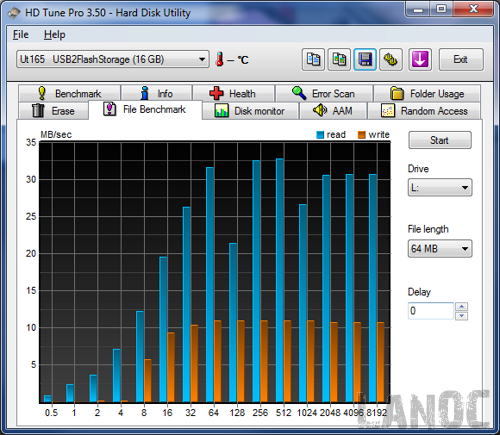The width and height of the screenshot is (500, 435).
Task: Switch to the Random Access tab
Action: [x=424, y=111]
